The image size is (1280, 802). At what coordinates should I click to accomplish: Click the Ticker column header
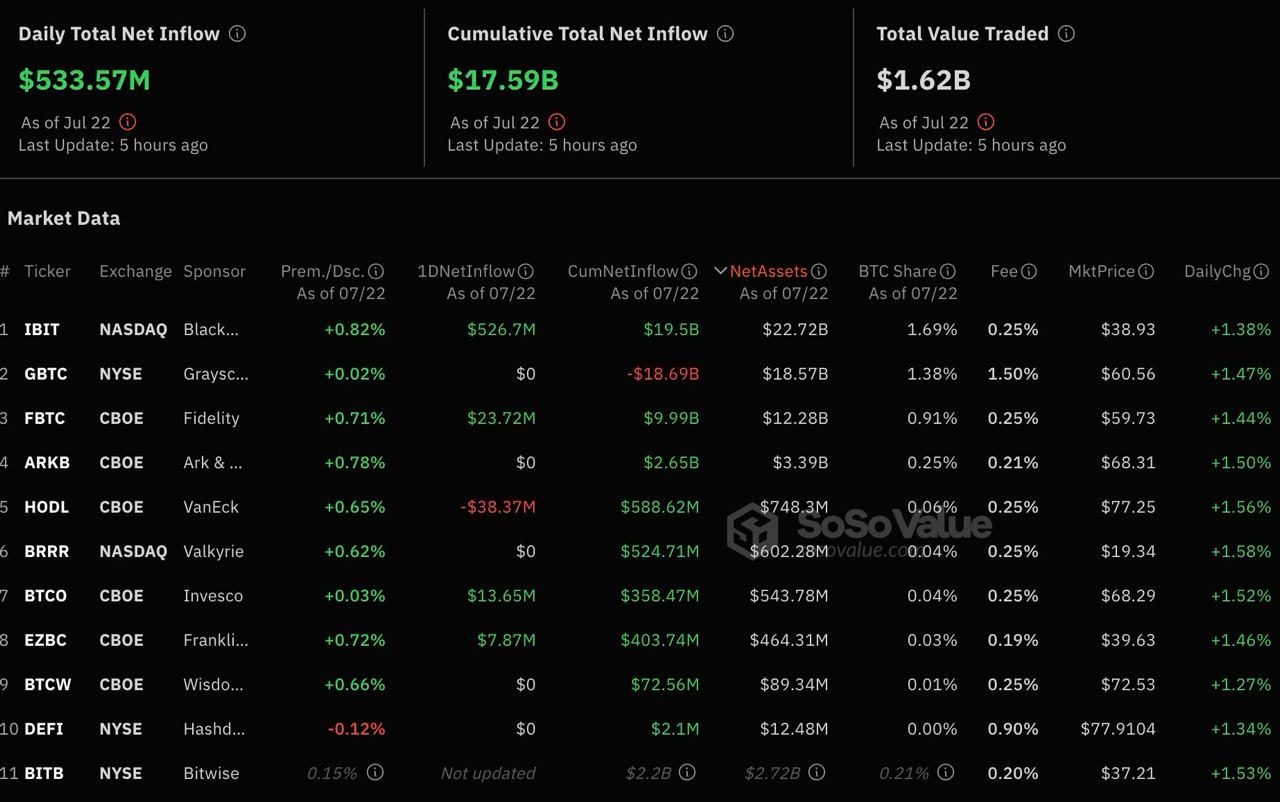point(48,271)
